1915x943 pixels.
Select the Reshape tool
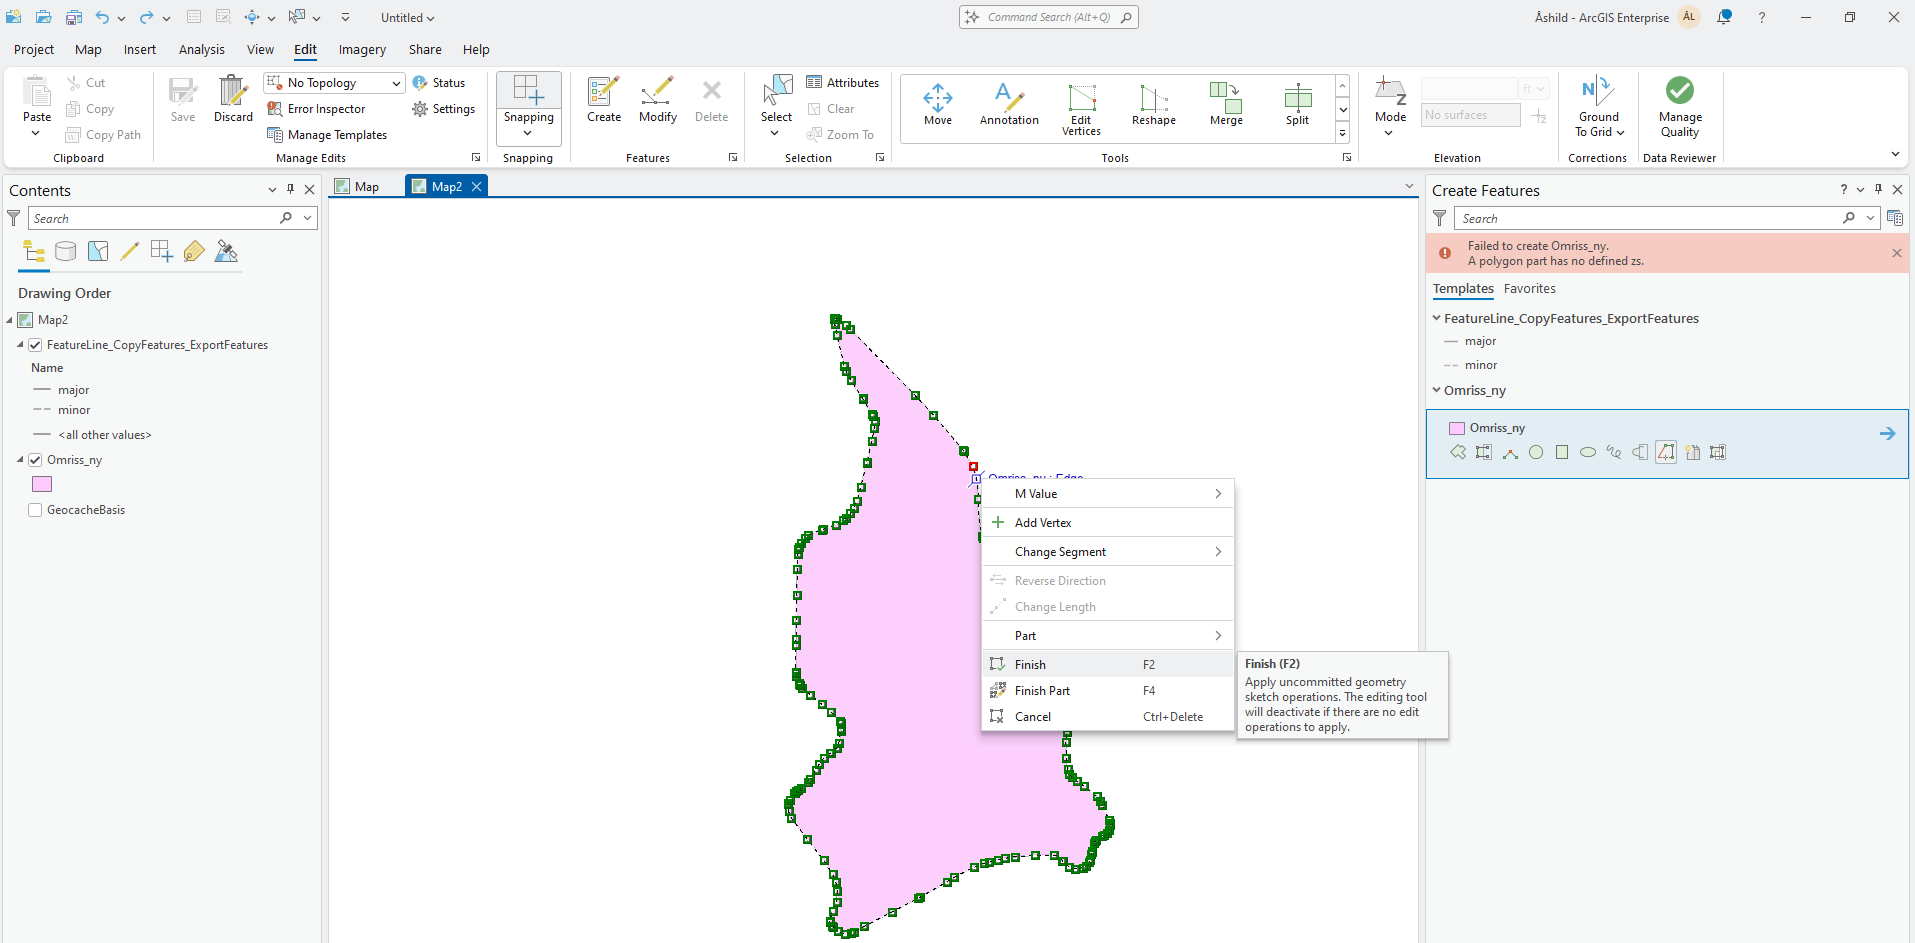point(1153,105)
